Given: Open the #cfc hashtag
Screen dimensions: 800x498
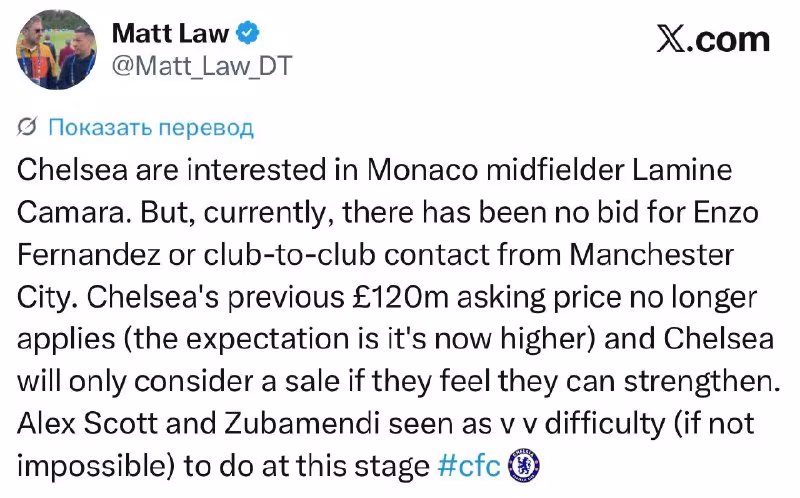Looking at the screenshot, I should click(469, 466).
